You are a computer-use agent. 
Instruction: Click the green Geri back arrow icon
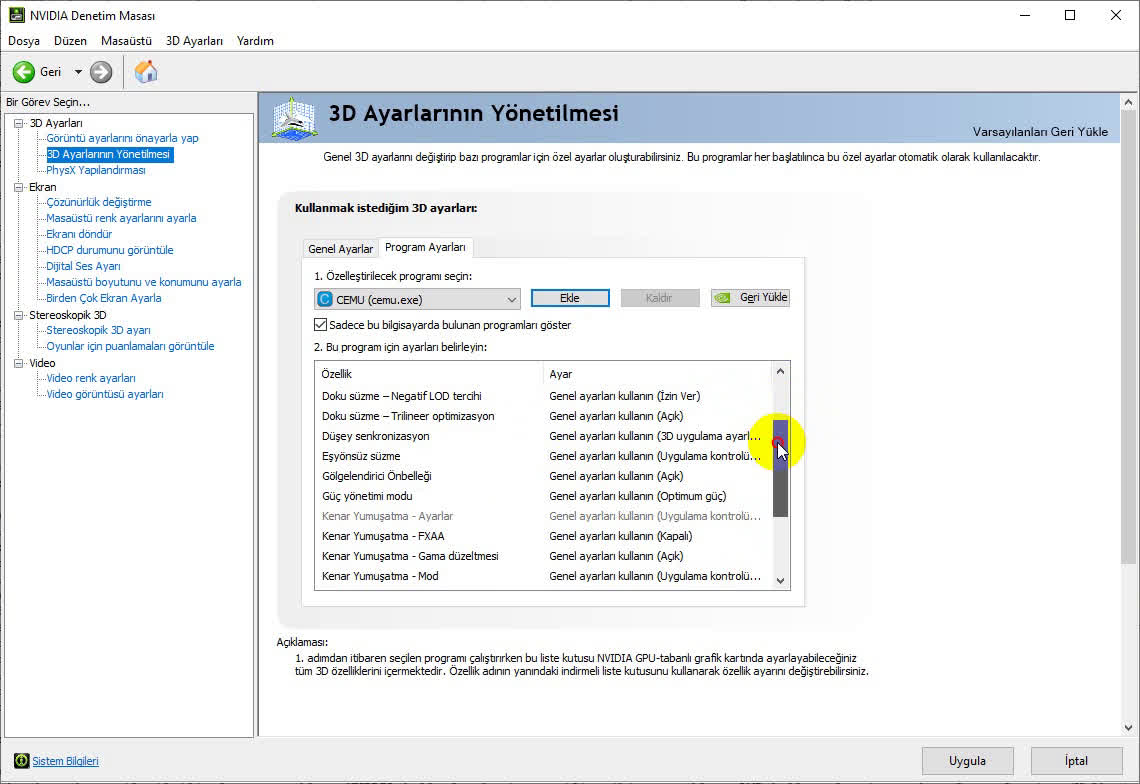tap(23, 72)
